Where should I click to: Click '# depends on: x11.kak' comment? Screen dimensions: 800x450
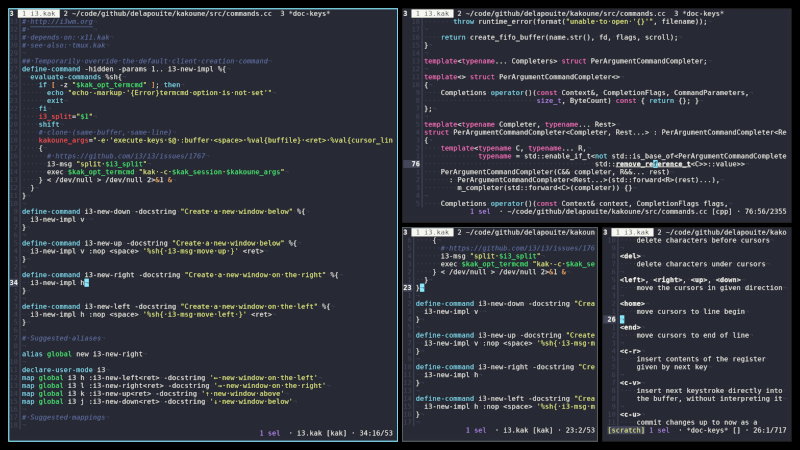tap(66, 38)
